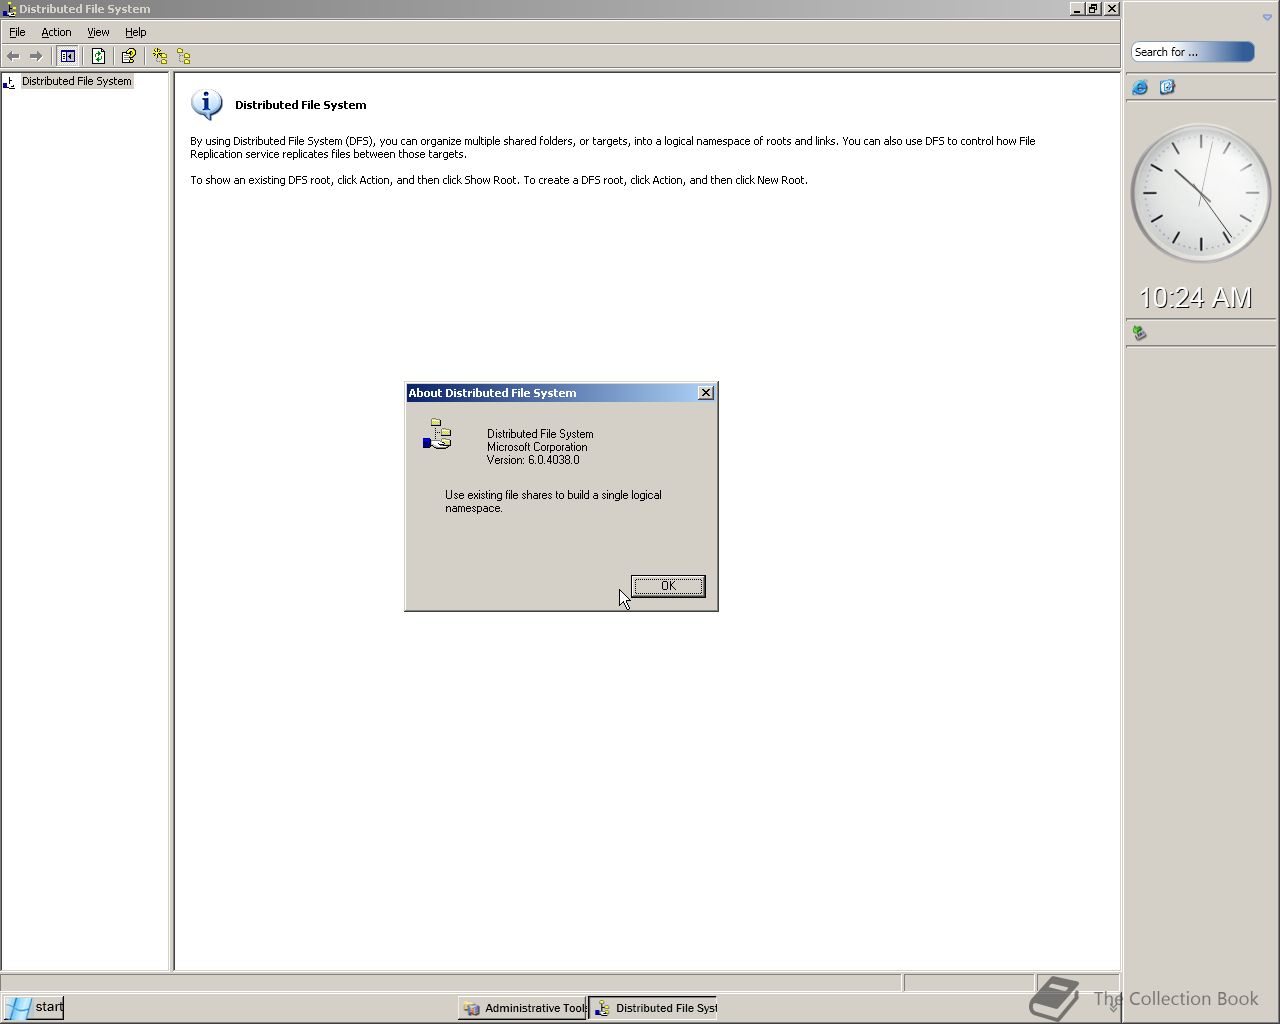Click the sidebar icon below the clock
This screenshot has height=1024, width=1280.
1139,332
